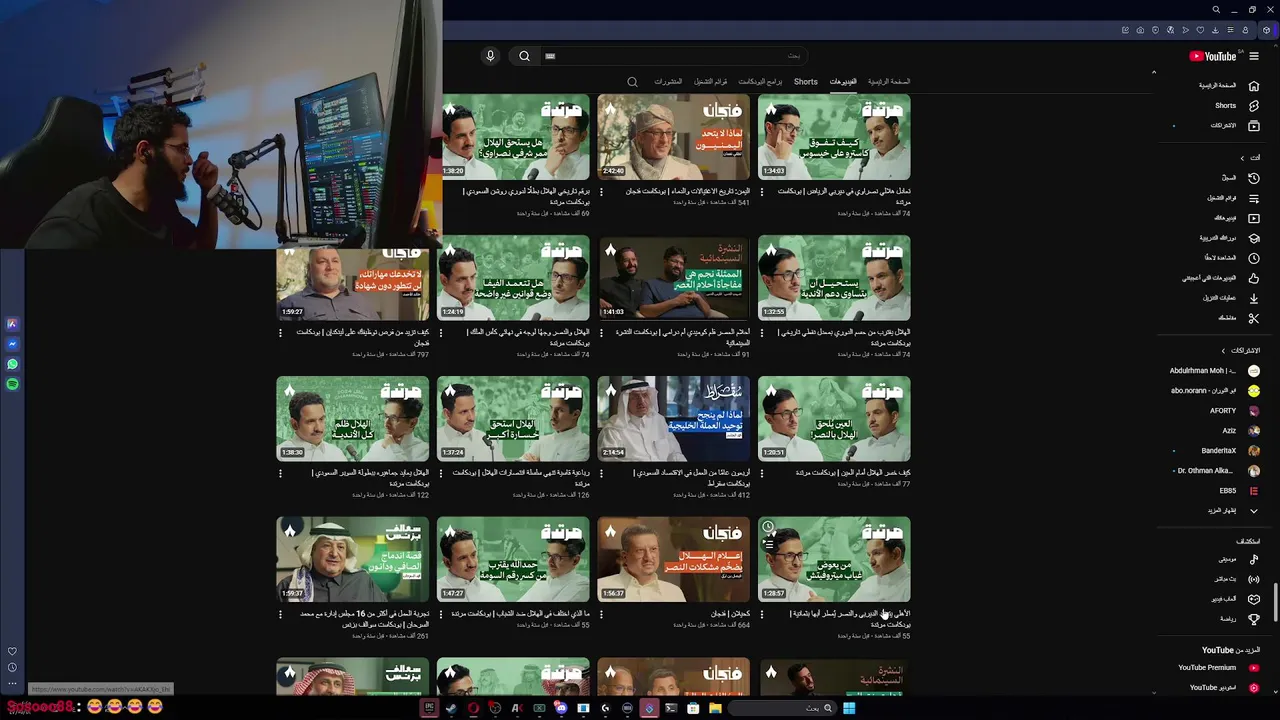Switch to the channel Home tab
This screenshot has width=1280, height=720.
coord(889,82)
